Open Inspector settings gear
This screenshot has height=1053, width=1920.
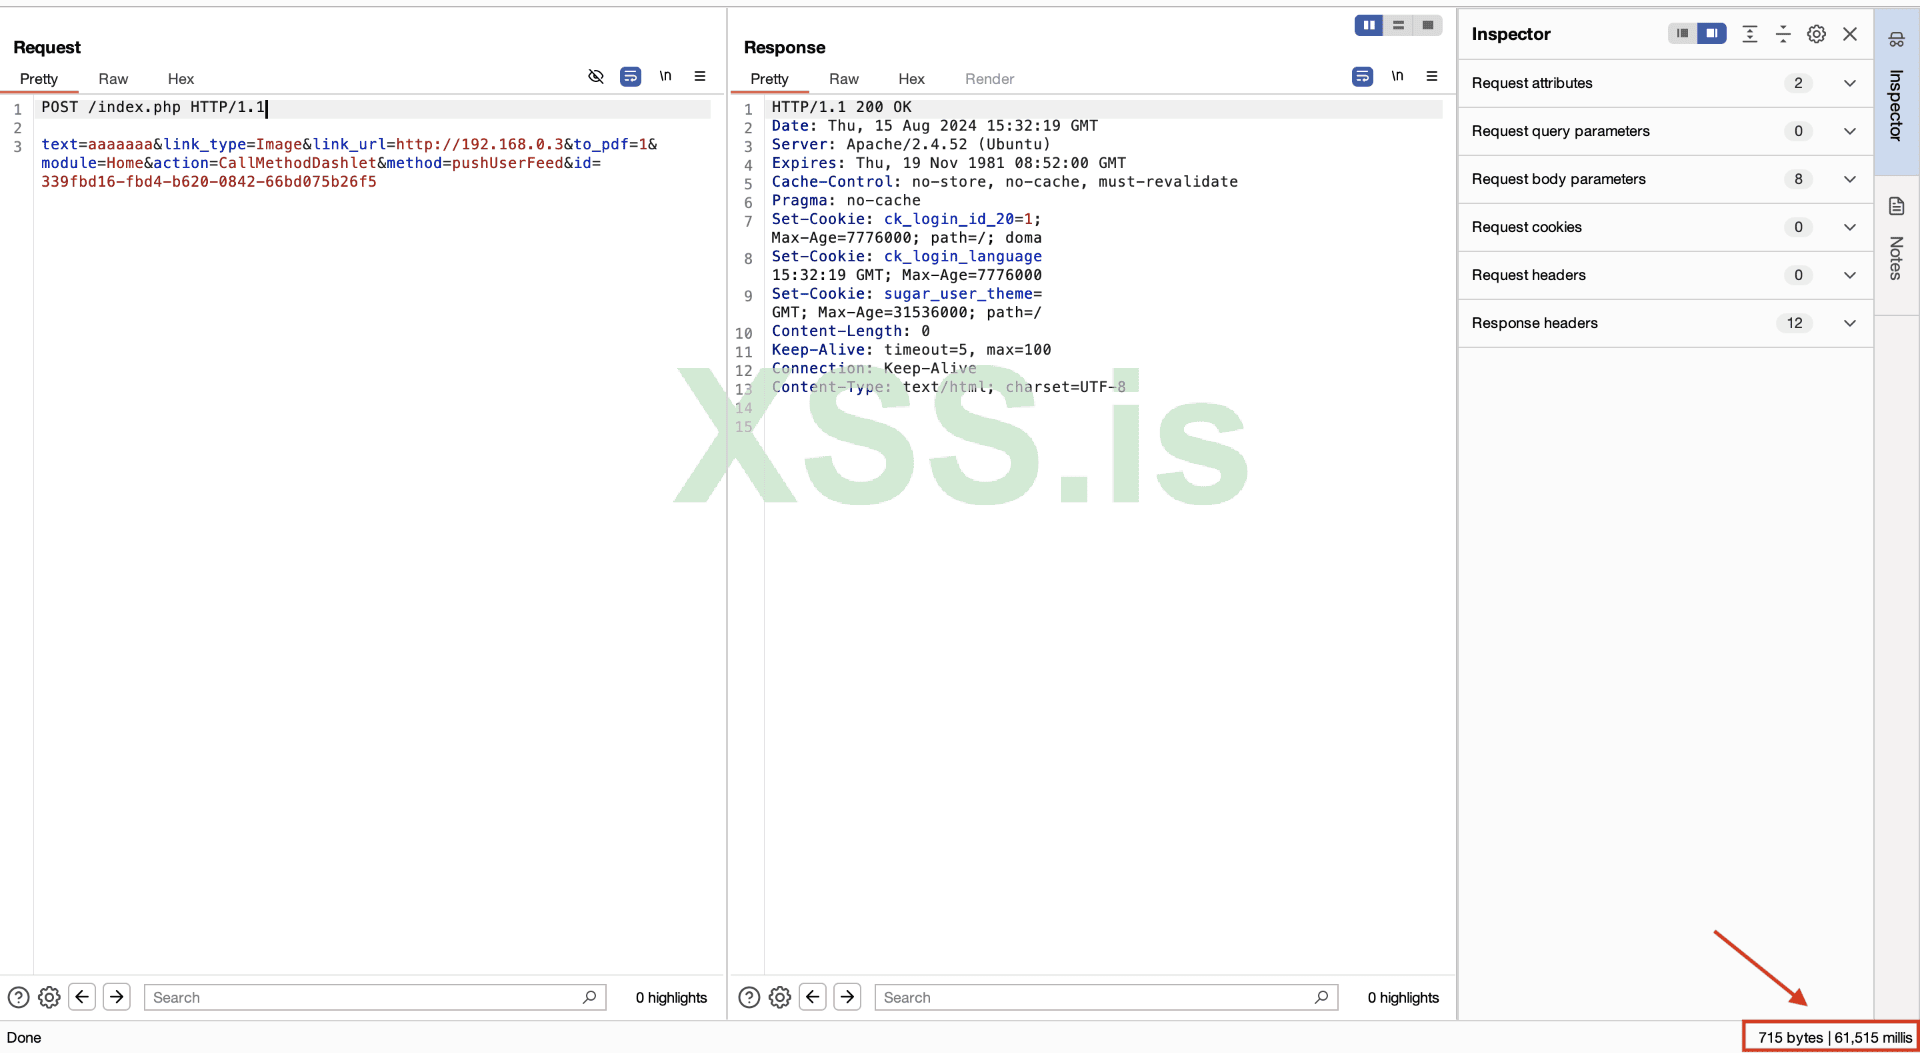tap(1816, 34)
